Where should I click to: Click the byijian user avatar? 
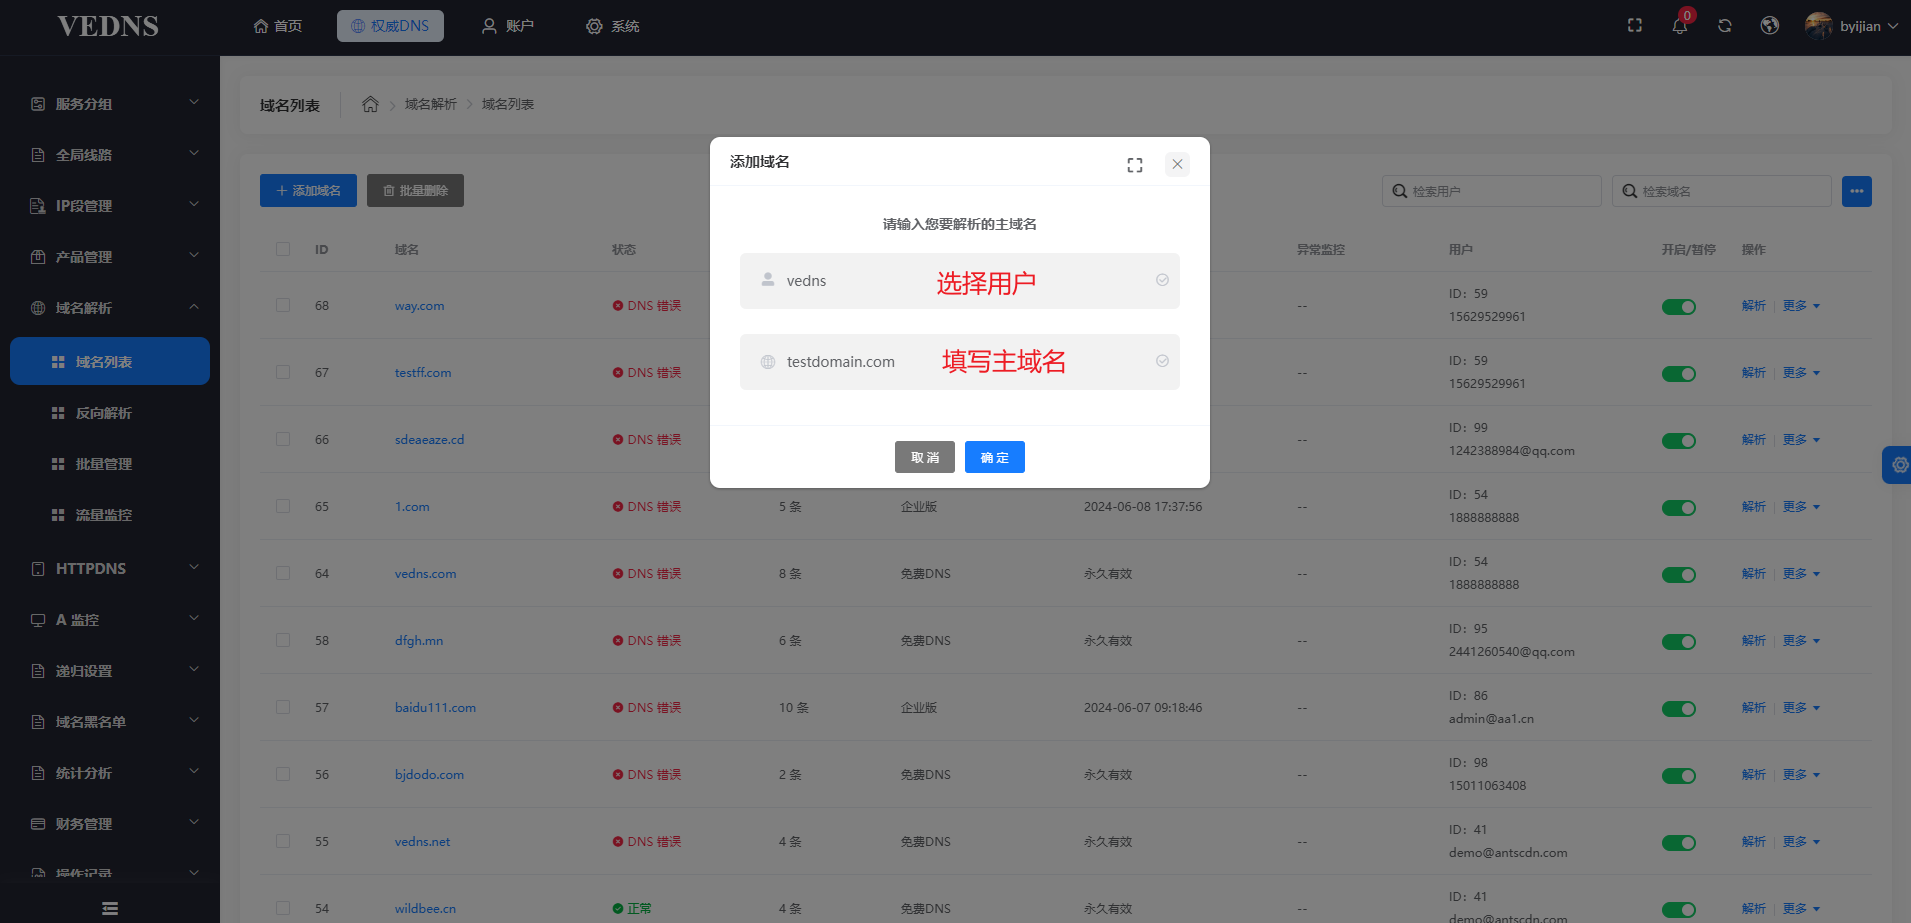(1819, 26)
